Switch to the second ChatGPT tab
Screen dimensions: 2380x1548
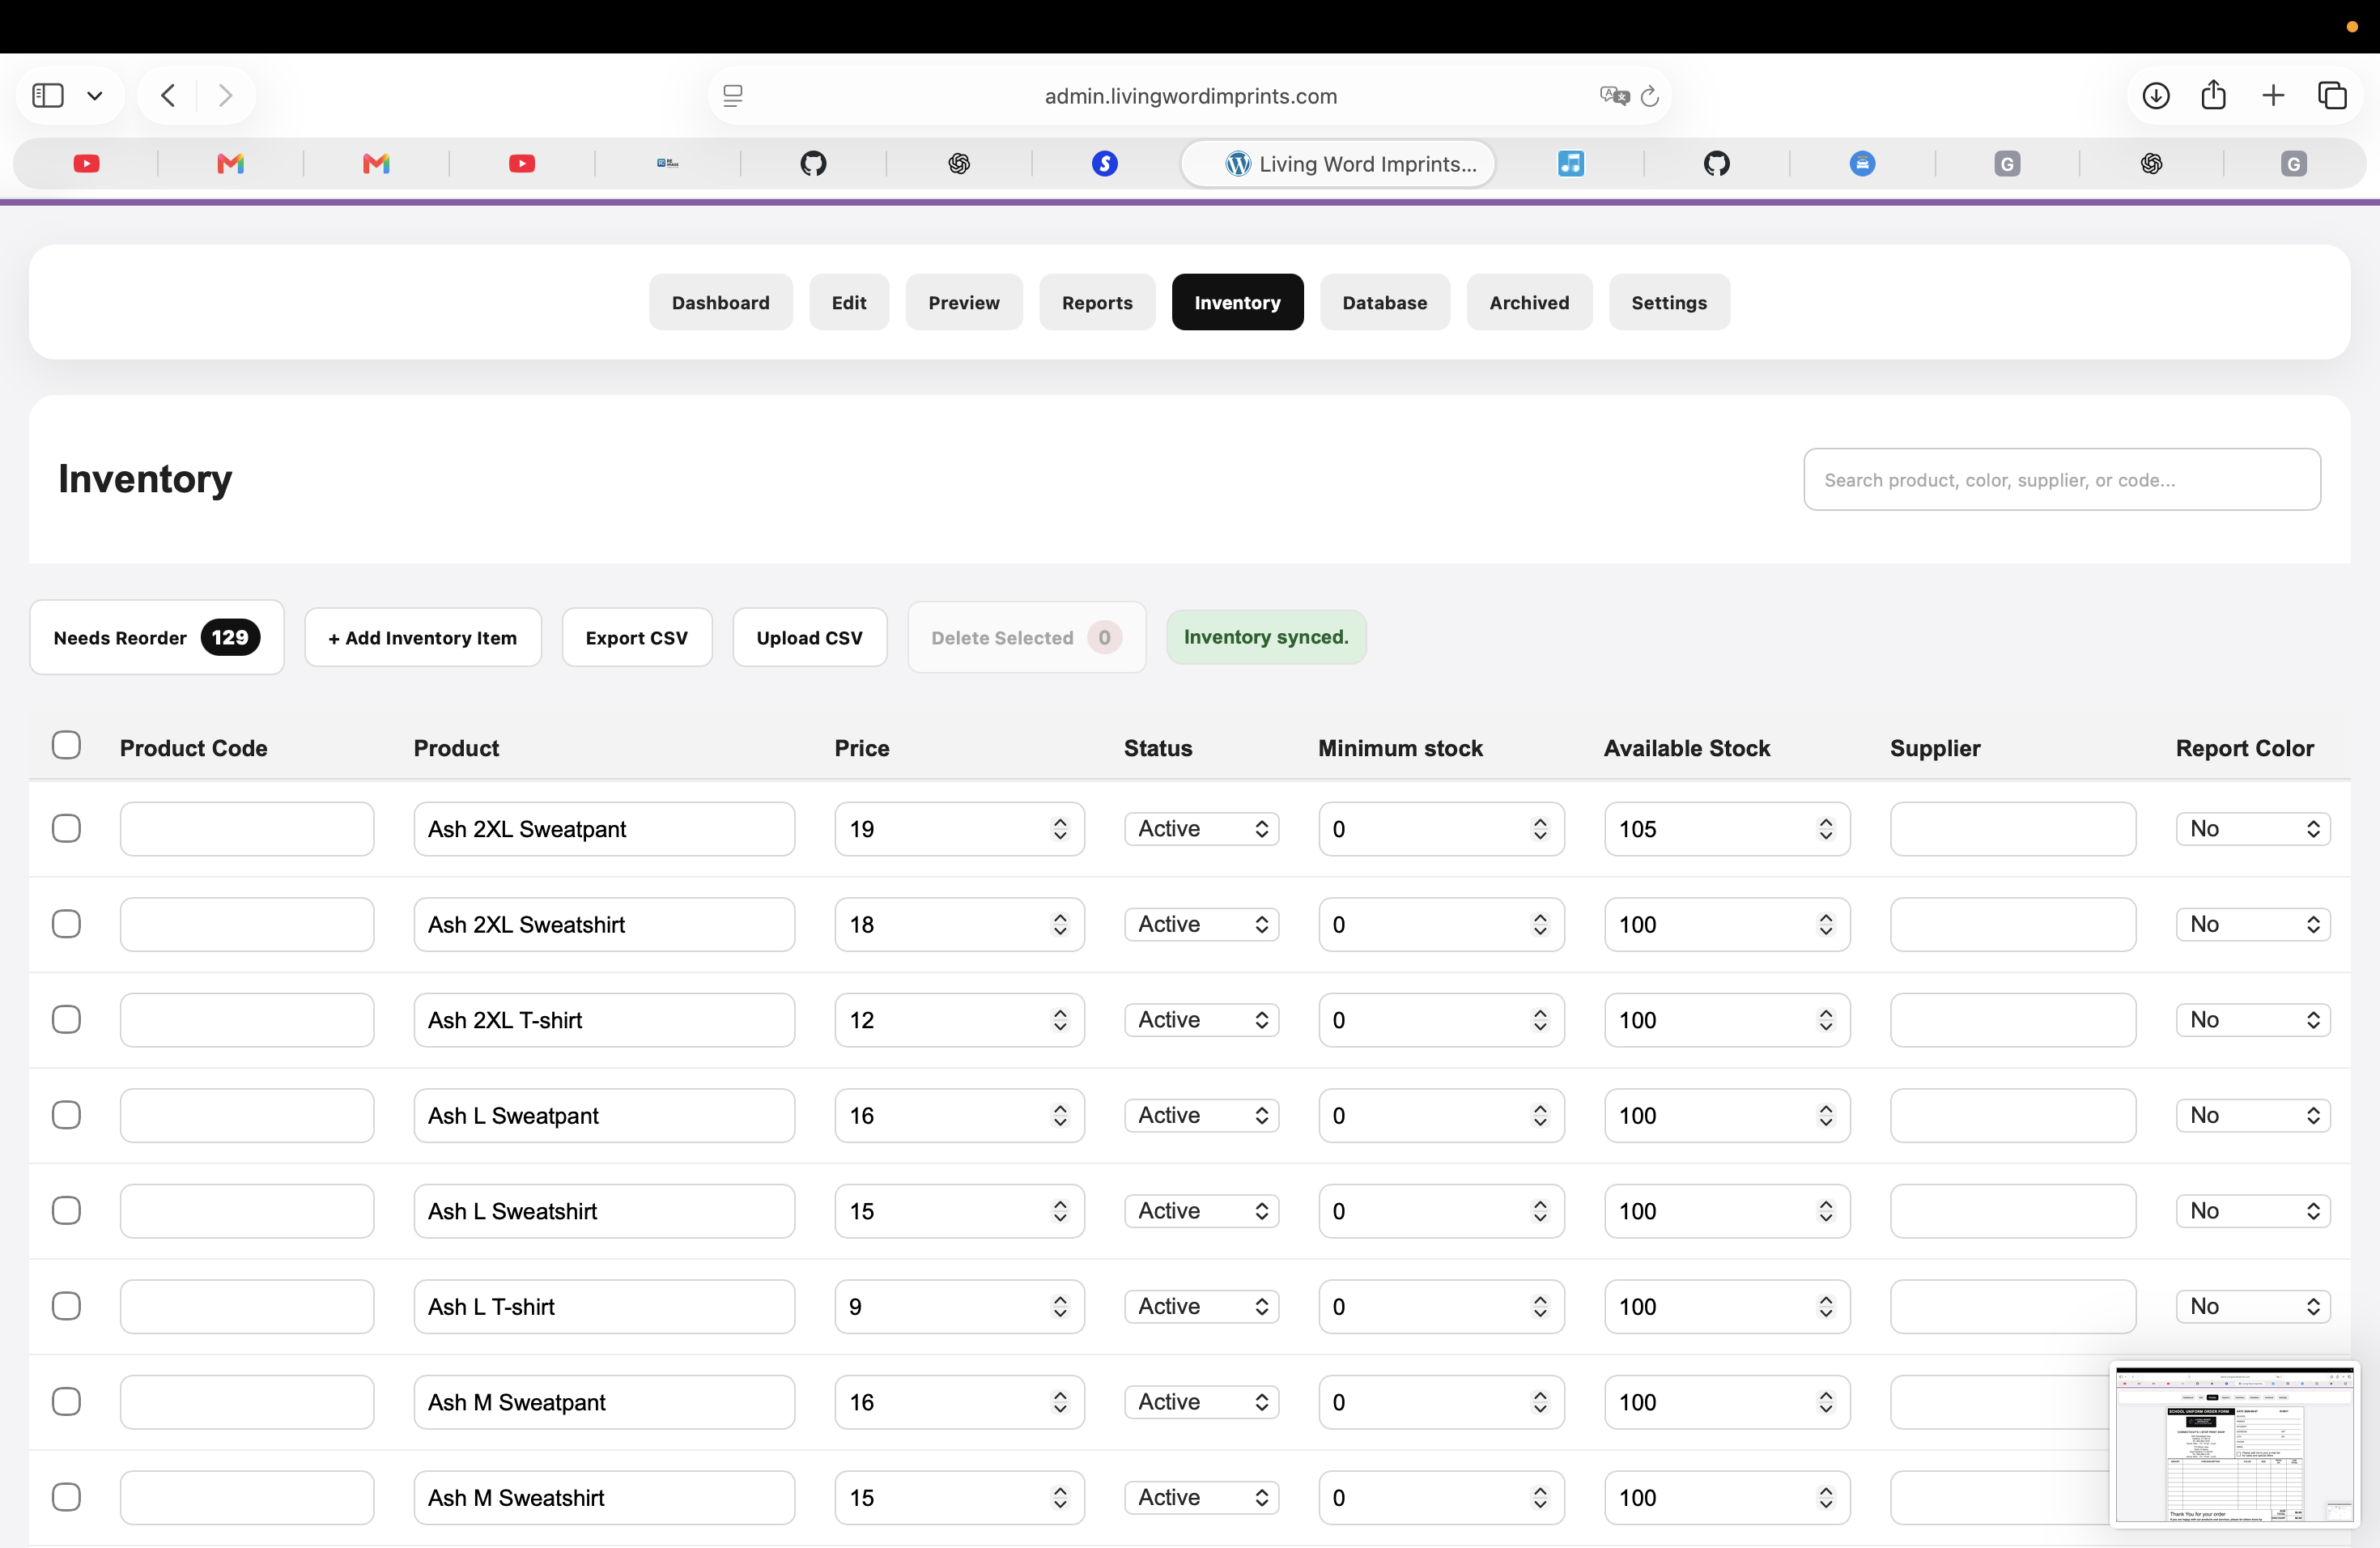tap(2152, 164)
